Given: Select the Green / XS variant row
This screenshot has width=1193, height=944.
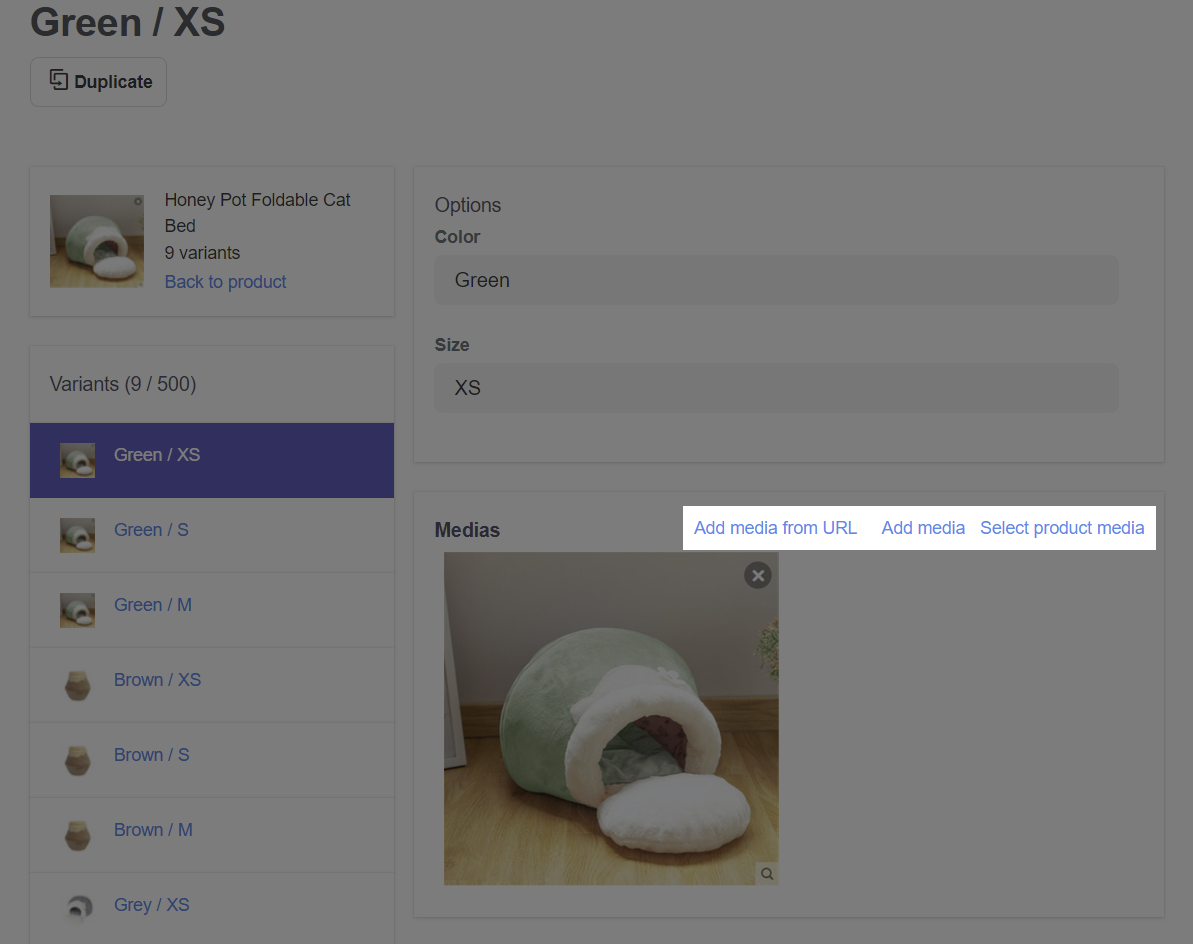Looking at the screenshot, I should (x=212, y=460).
